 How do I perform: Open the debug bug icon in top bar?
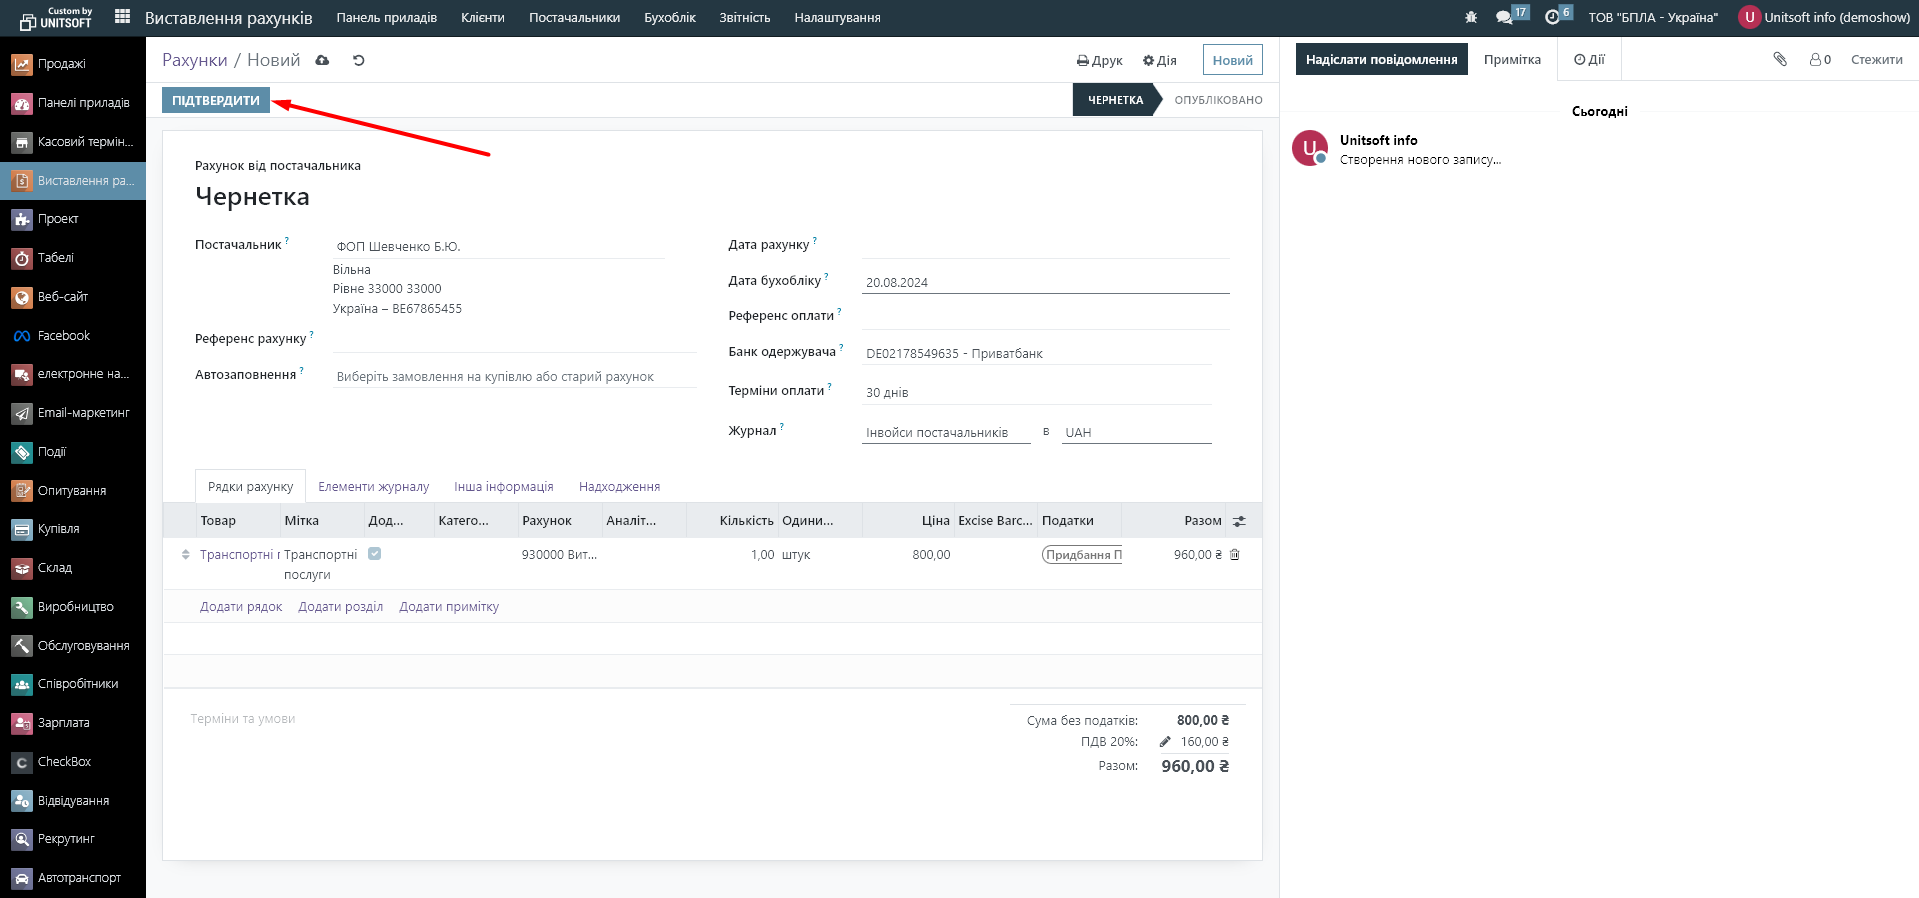pos(1470,18)
